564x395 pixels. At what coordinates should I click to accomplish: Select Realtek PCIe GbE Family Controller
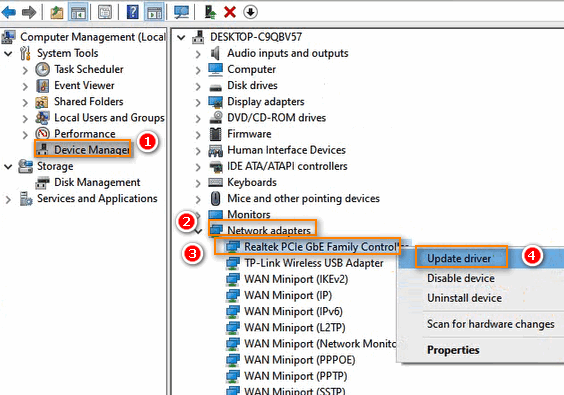click(322, 246)
